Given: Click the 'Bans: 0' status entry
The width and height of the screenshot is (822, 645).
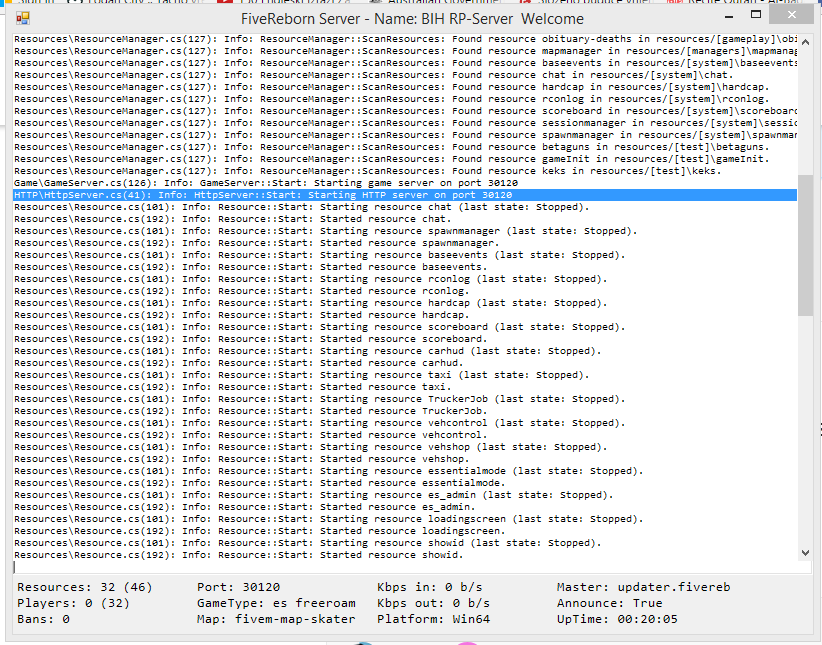Looking at the screenshot, I should pyautogui.click(x=44, y=619).
